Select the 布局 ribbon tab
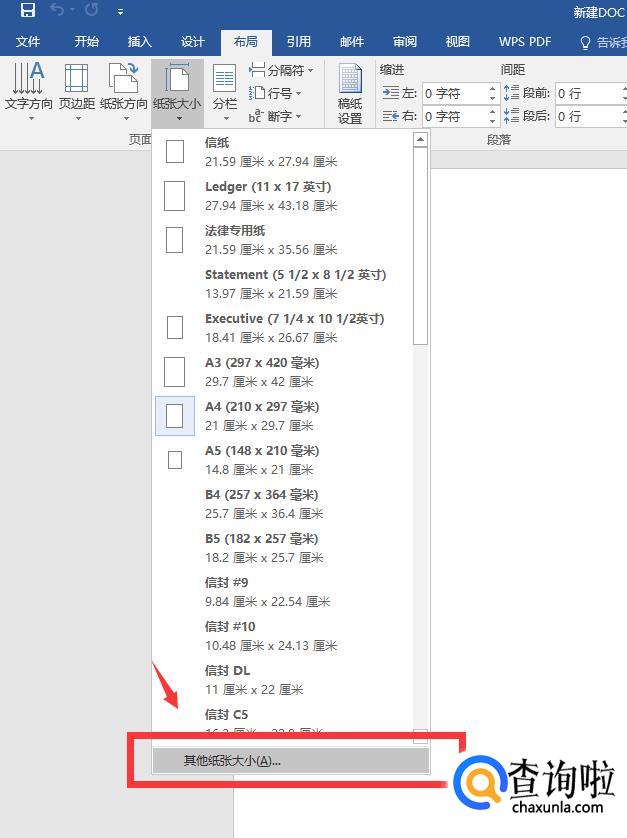627x838 pixels. click(246, 42)
